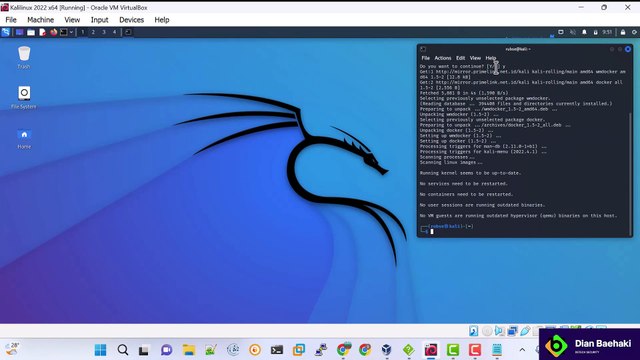
Task: Open the Windows Start button
Action: (100, 350)
